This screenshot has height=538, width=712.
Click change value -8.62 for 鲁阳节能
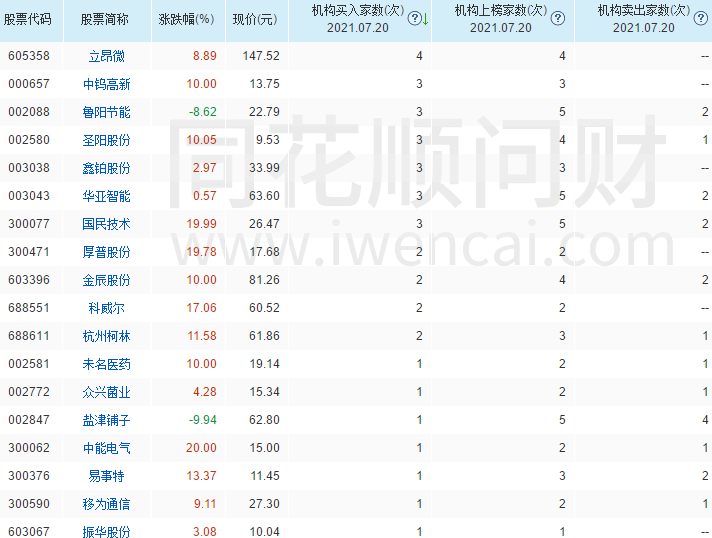203,112
